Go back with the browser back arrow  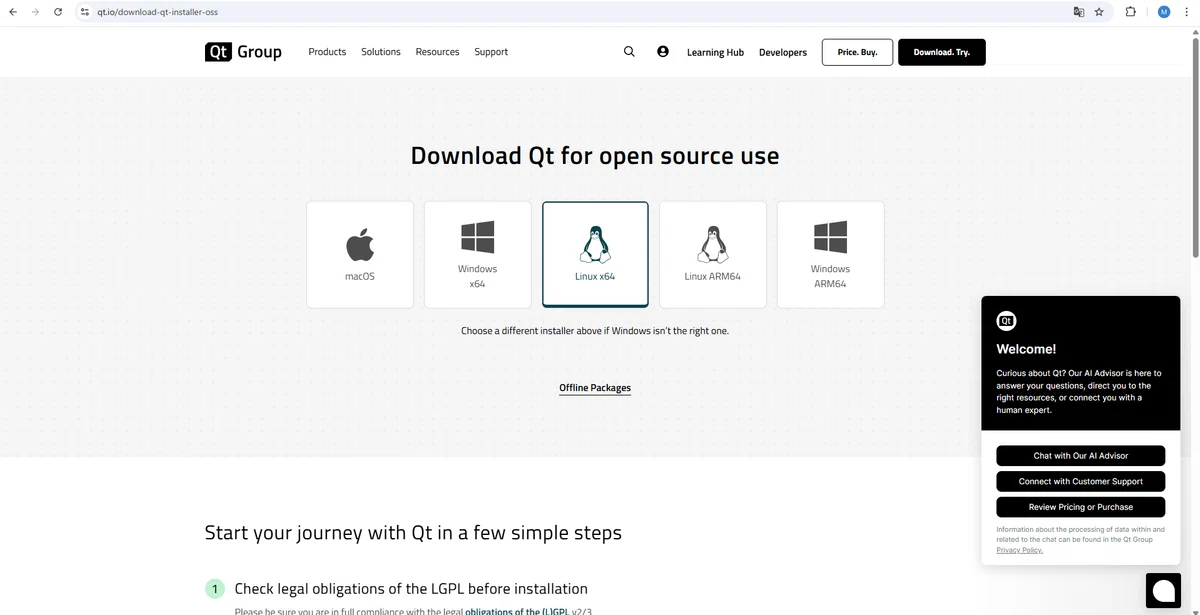[x=12, y=12]
